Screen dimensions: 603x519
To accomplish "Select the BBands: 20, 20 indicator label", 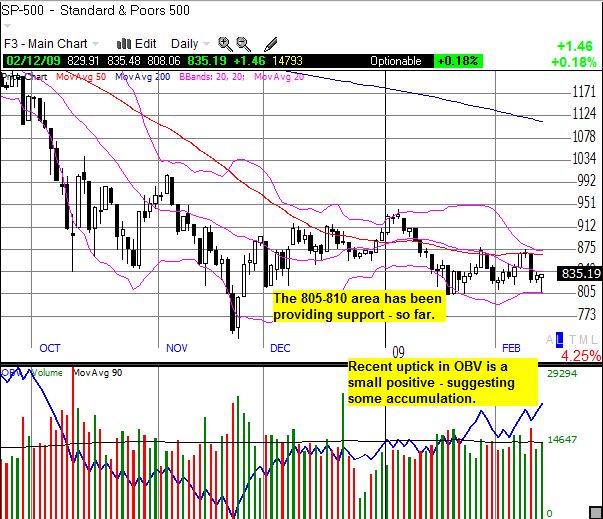I will [212, 77].
